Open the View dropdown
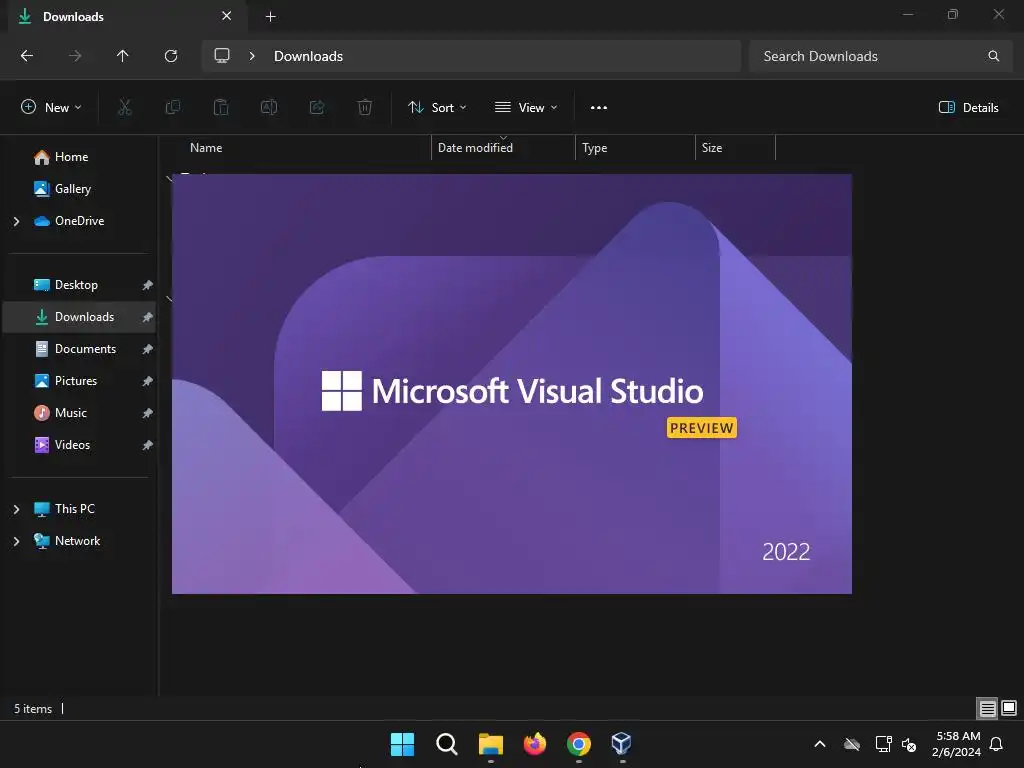This screenshot has height=768, width=1024. tap(526, 107)
